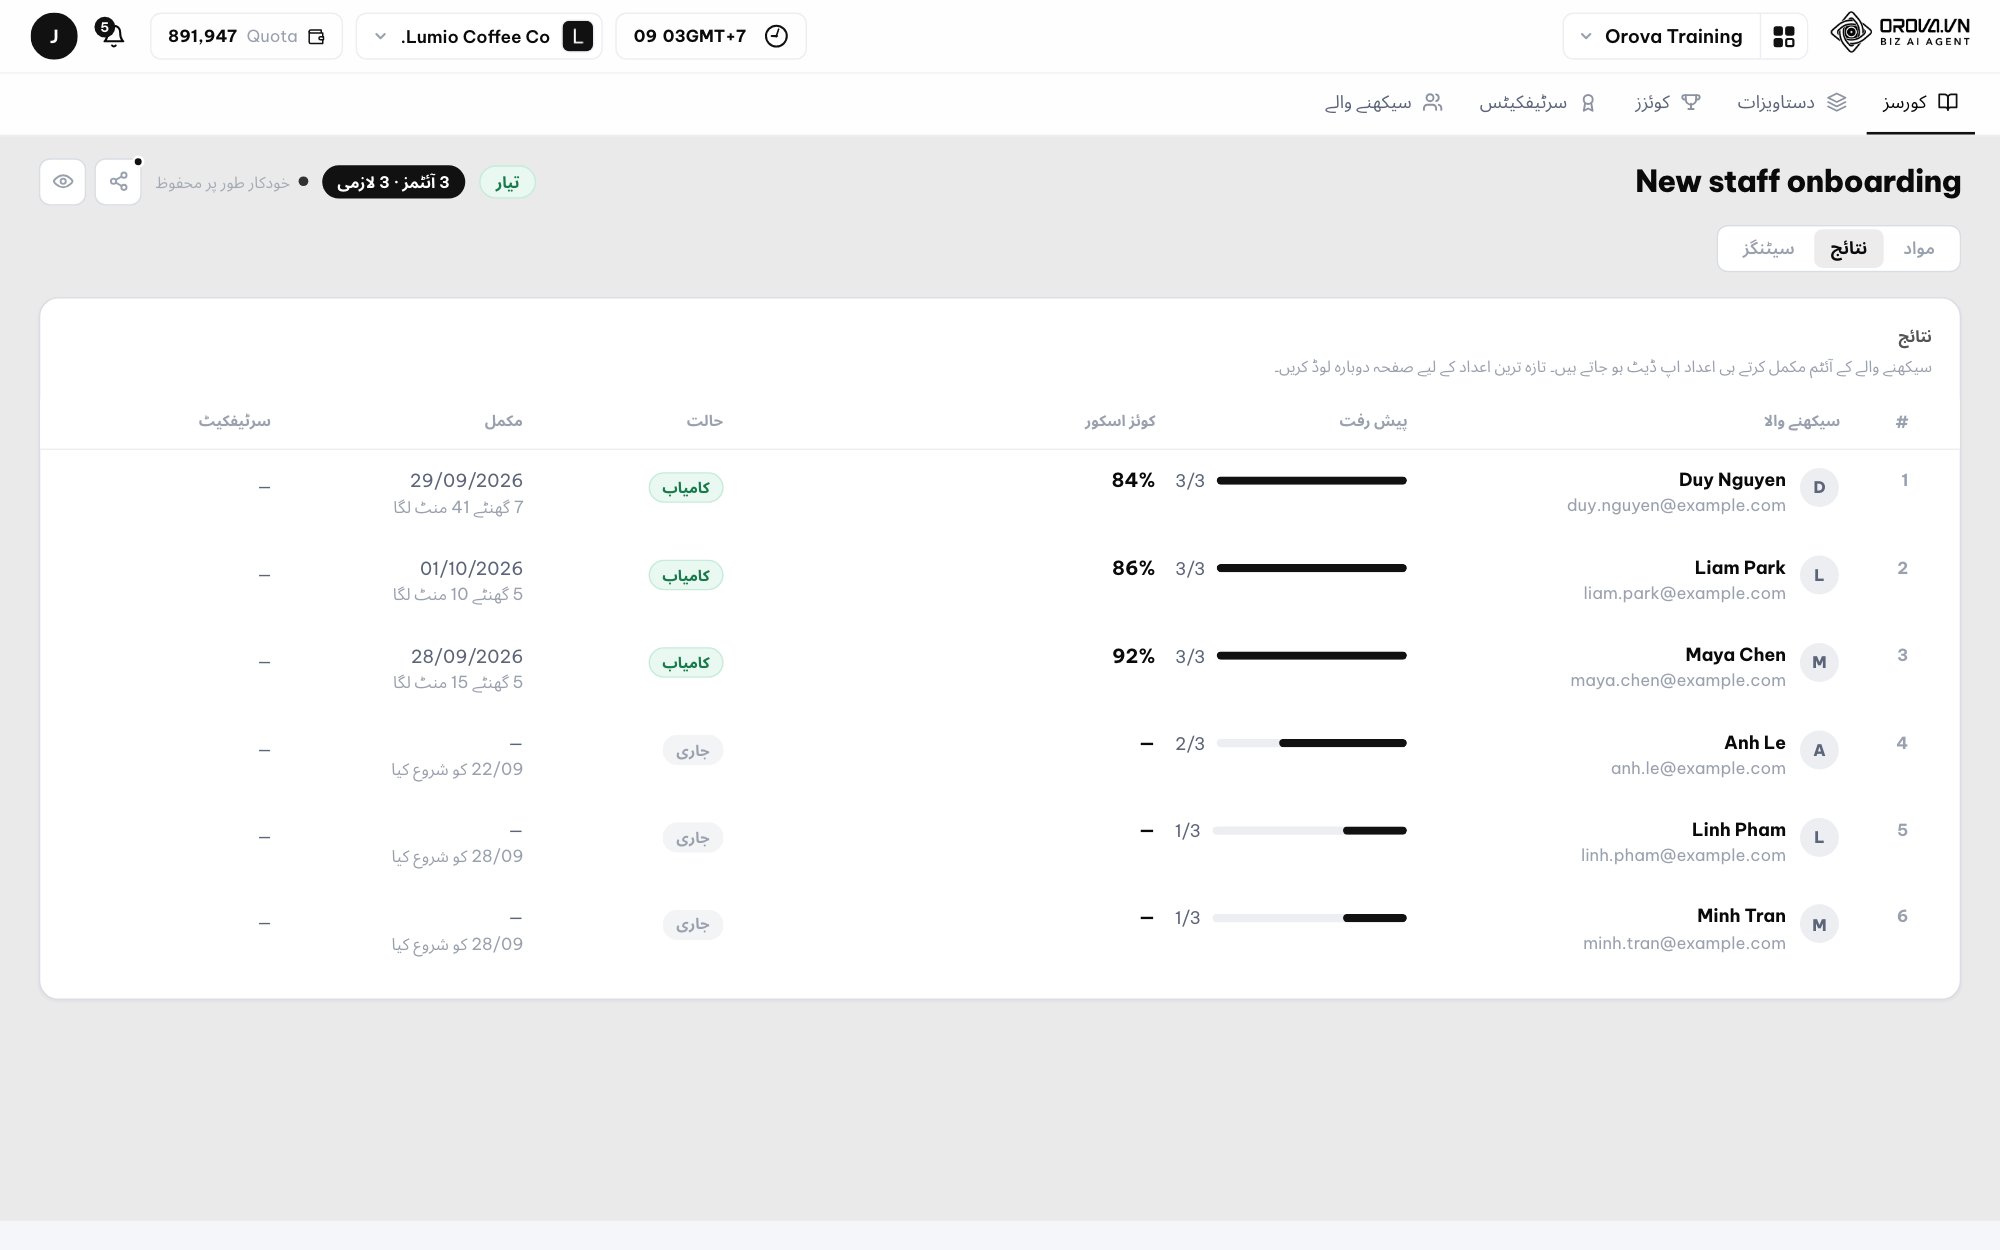Click the 09 03GMT+7 time box
This screenshot has height=1250, width=2000.
pyautogui.click(x=711, y=36)
